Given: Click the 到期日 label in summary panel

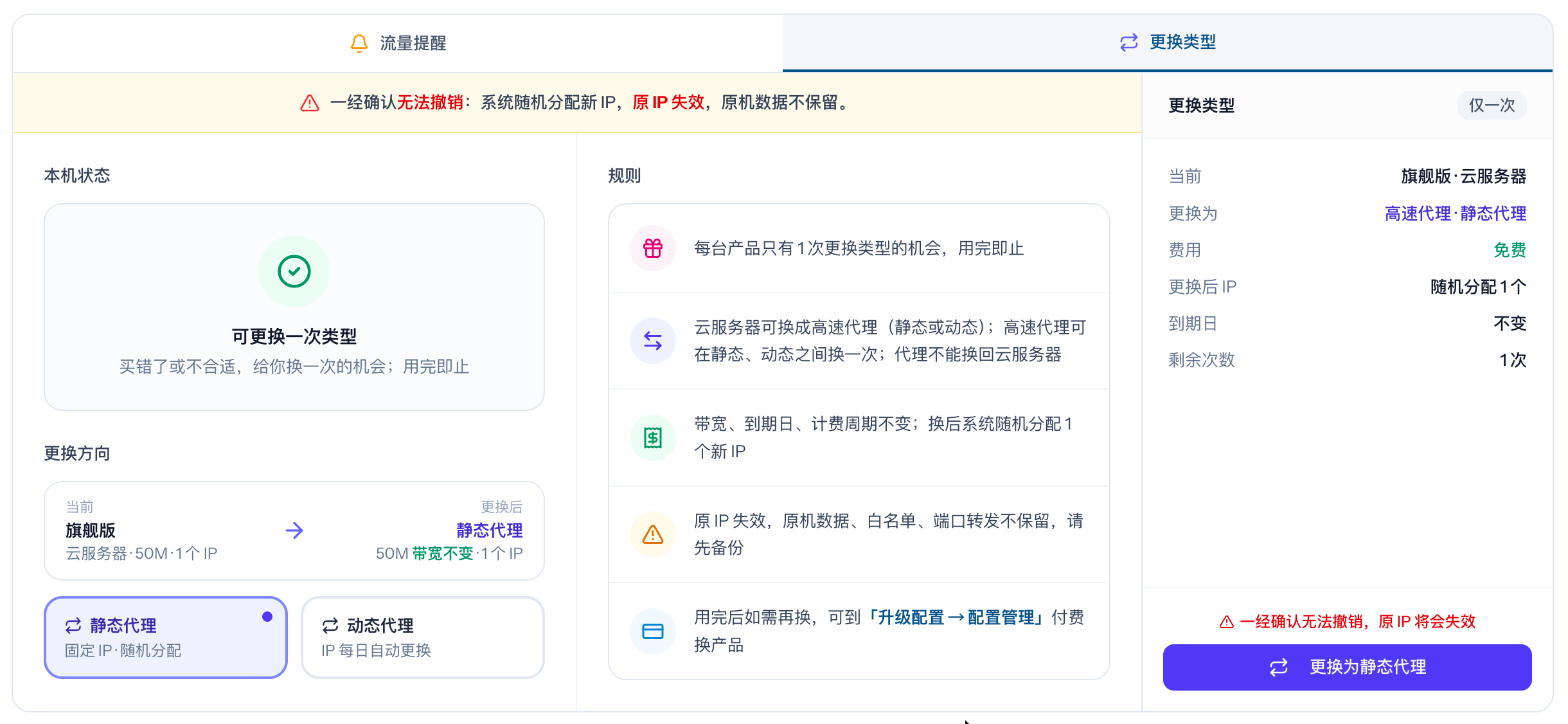Looking at the screenshot, I should 1193,324.
